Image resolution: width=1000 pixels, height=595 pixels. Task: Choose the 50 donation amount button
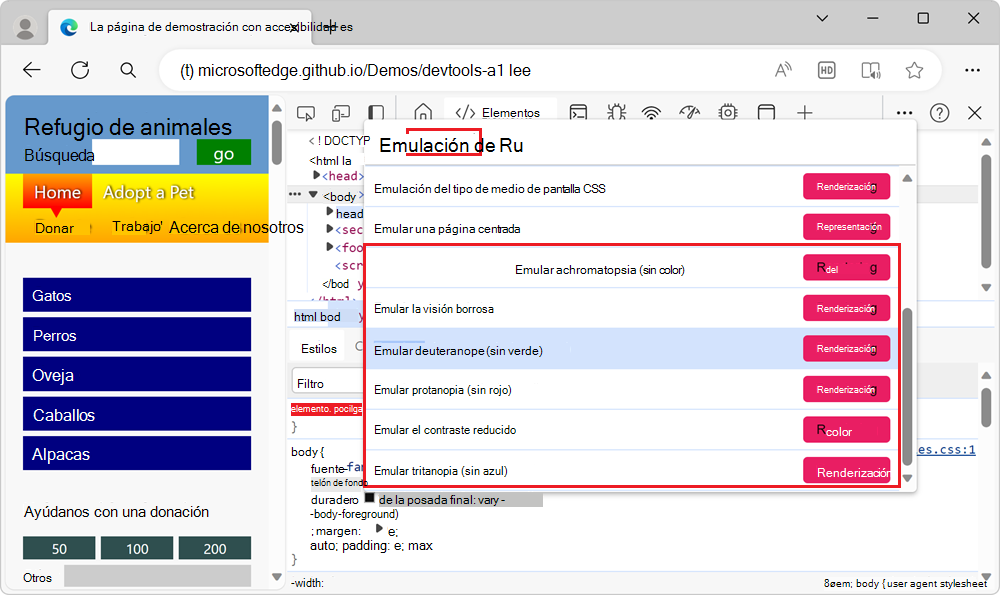tap(59, 548)
